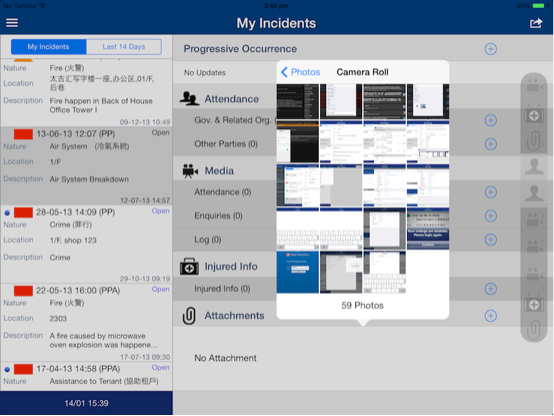The width and height of the screenshot is (554, 416).
Task: Tap the share icon in header
Action: click(536, 23)
